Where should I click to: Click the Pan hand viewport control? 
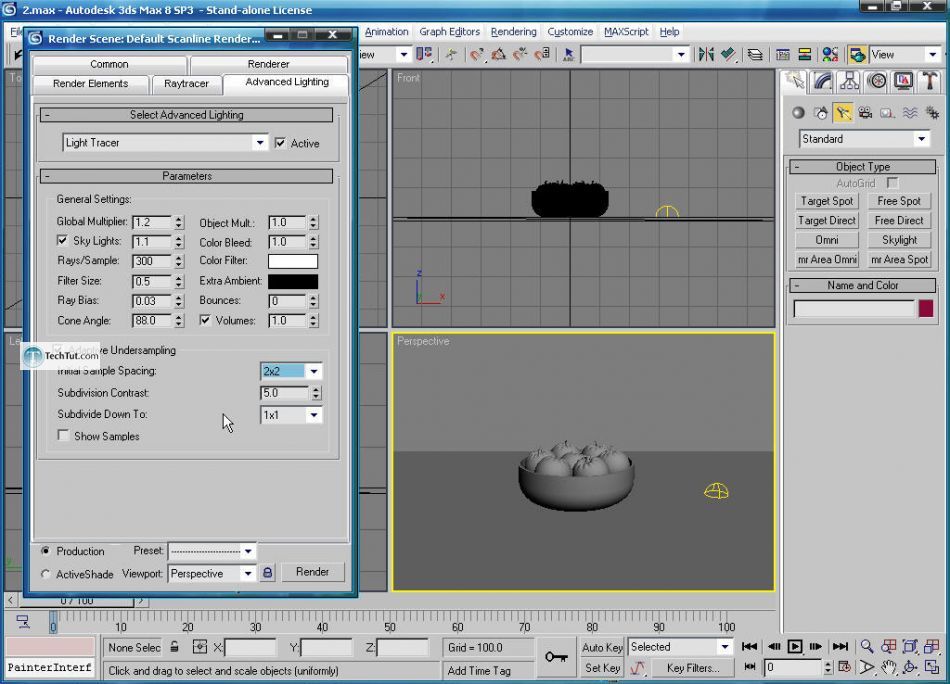[889, 668]
